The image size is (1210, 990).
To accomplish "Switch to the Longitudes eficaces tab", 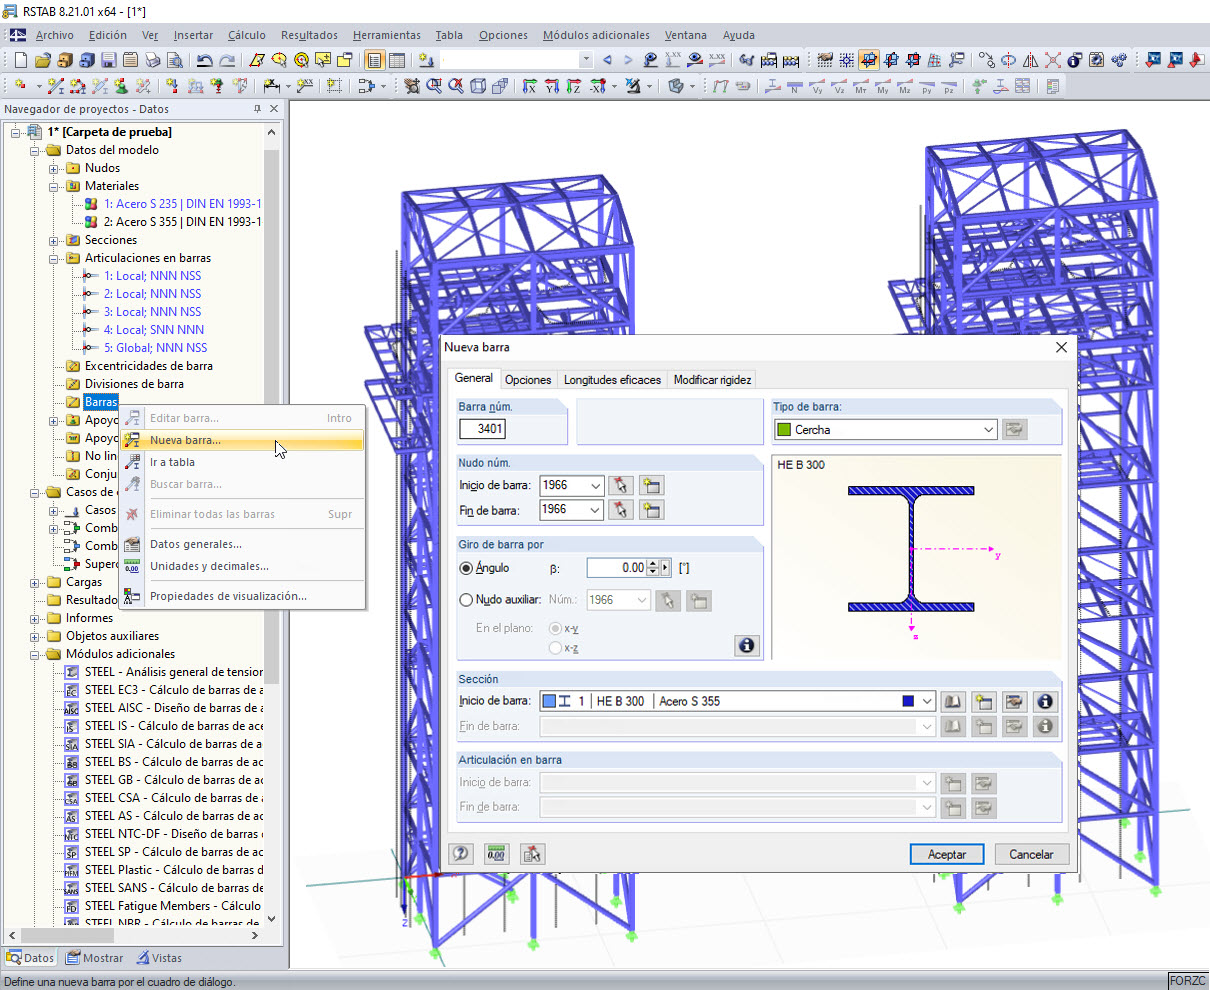I will tap(612, 380).
